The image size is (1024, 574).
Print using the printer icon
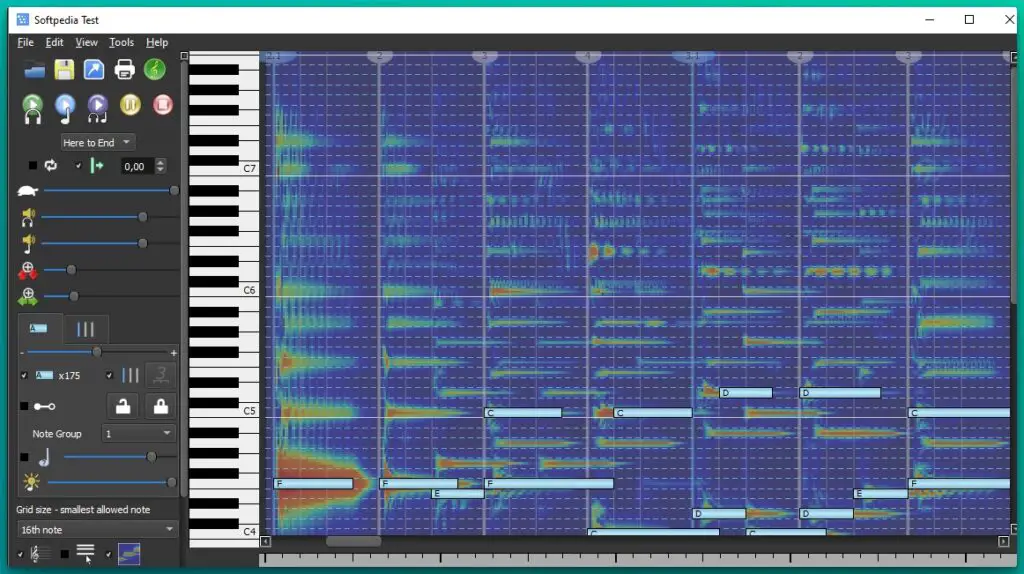(x=124, y=70)
